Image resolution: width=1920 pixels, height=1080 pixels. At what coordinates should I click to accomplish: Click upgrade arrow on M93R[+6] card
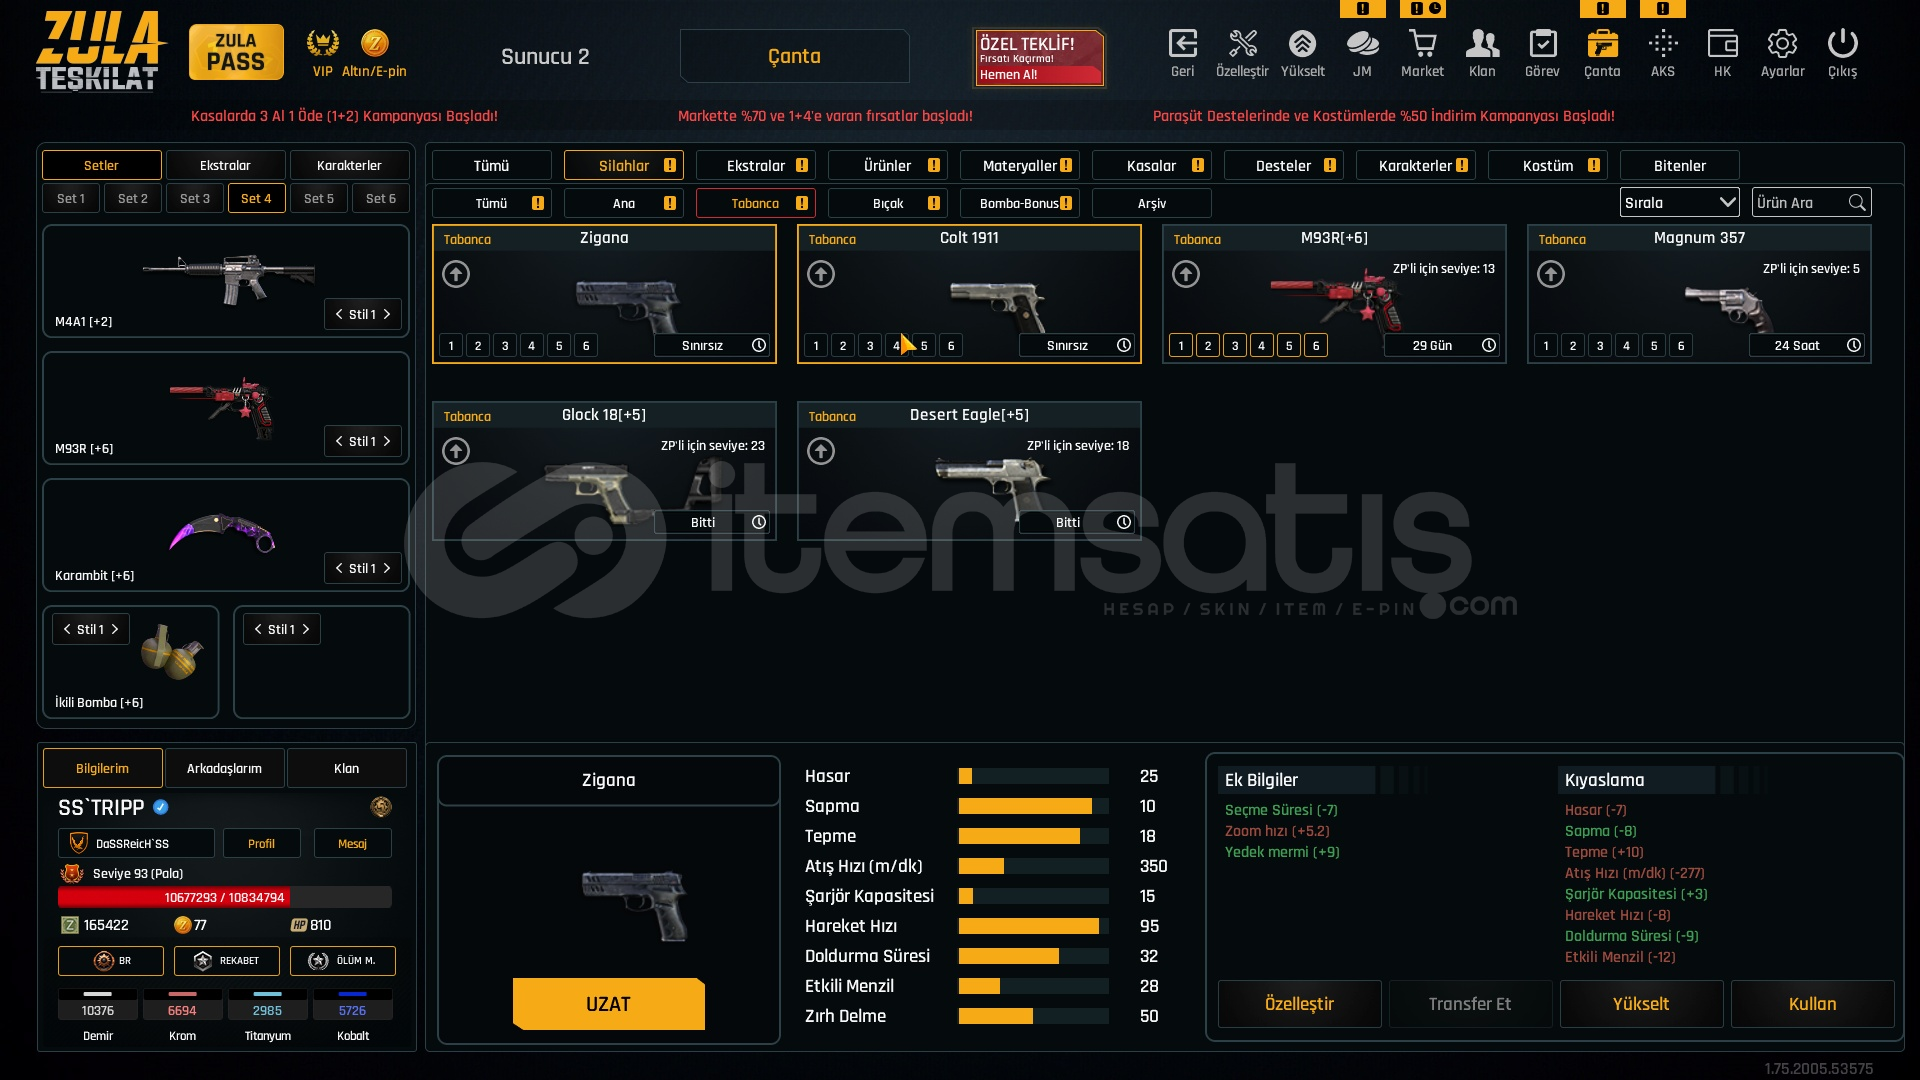1186,274
